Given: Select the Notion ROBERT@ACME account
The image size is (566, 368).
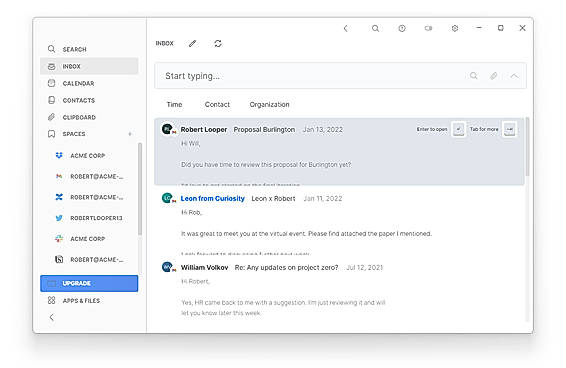Looking at the screenshot, I should (x=89, y=260).
